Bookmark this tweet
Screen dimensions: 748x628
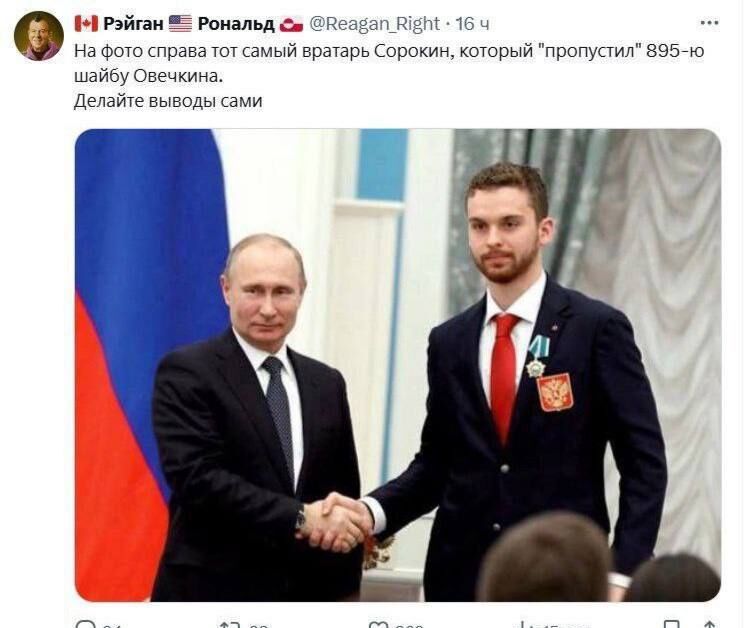pyautogui.click(x=672, y=624)
